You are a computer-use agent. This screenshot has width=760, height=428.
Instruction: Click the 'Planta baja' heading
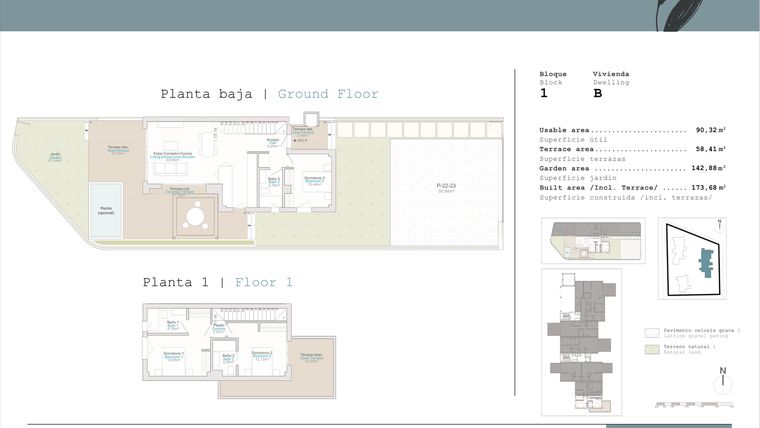click(x=206, y=94)
